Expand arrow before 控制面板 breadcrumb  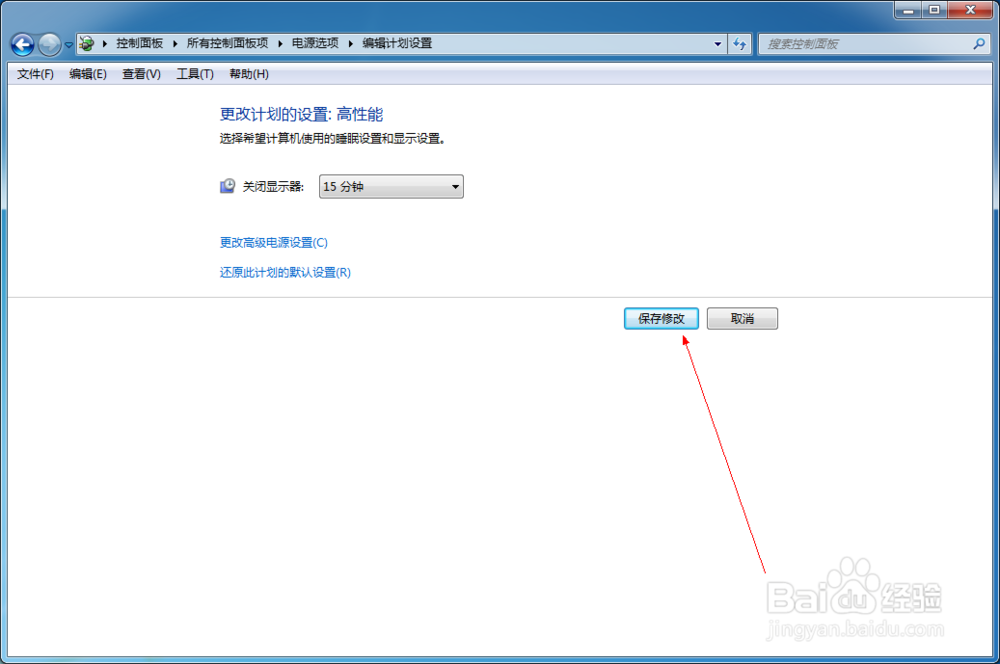(x=105, y=43)
